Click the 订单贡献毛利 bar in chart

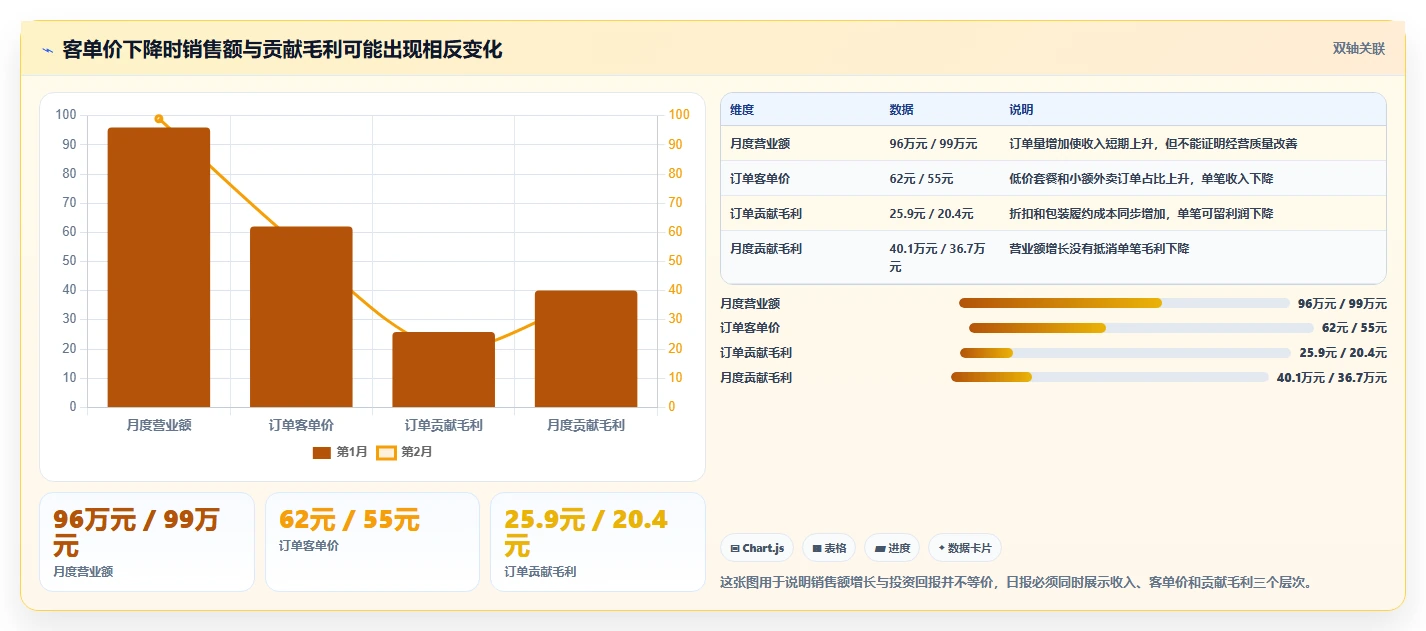pyautogui.click(x=443, y=369)
